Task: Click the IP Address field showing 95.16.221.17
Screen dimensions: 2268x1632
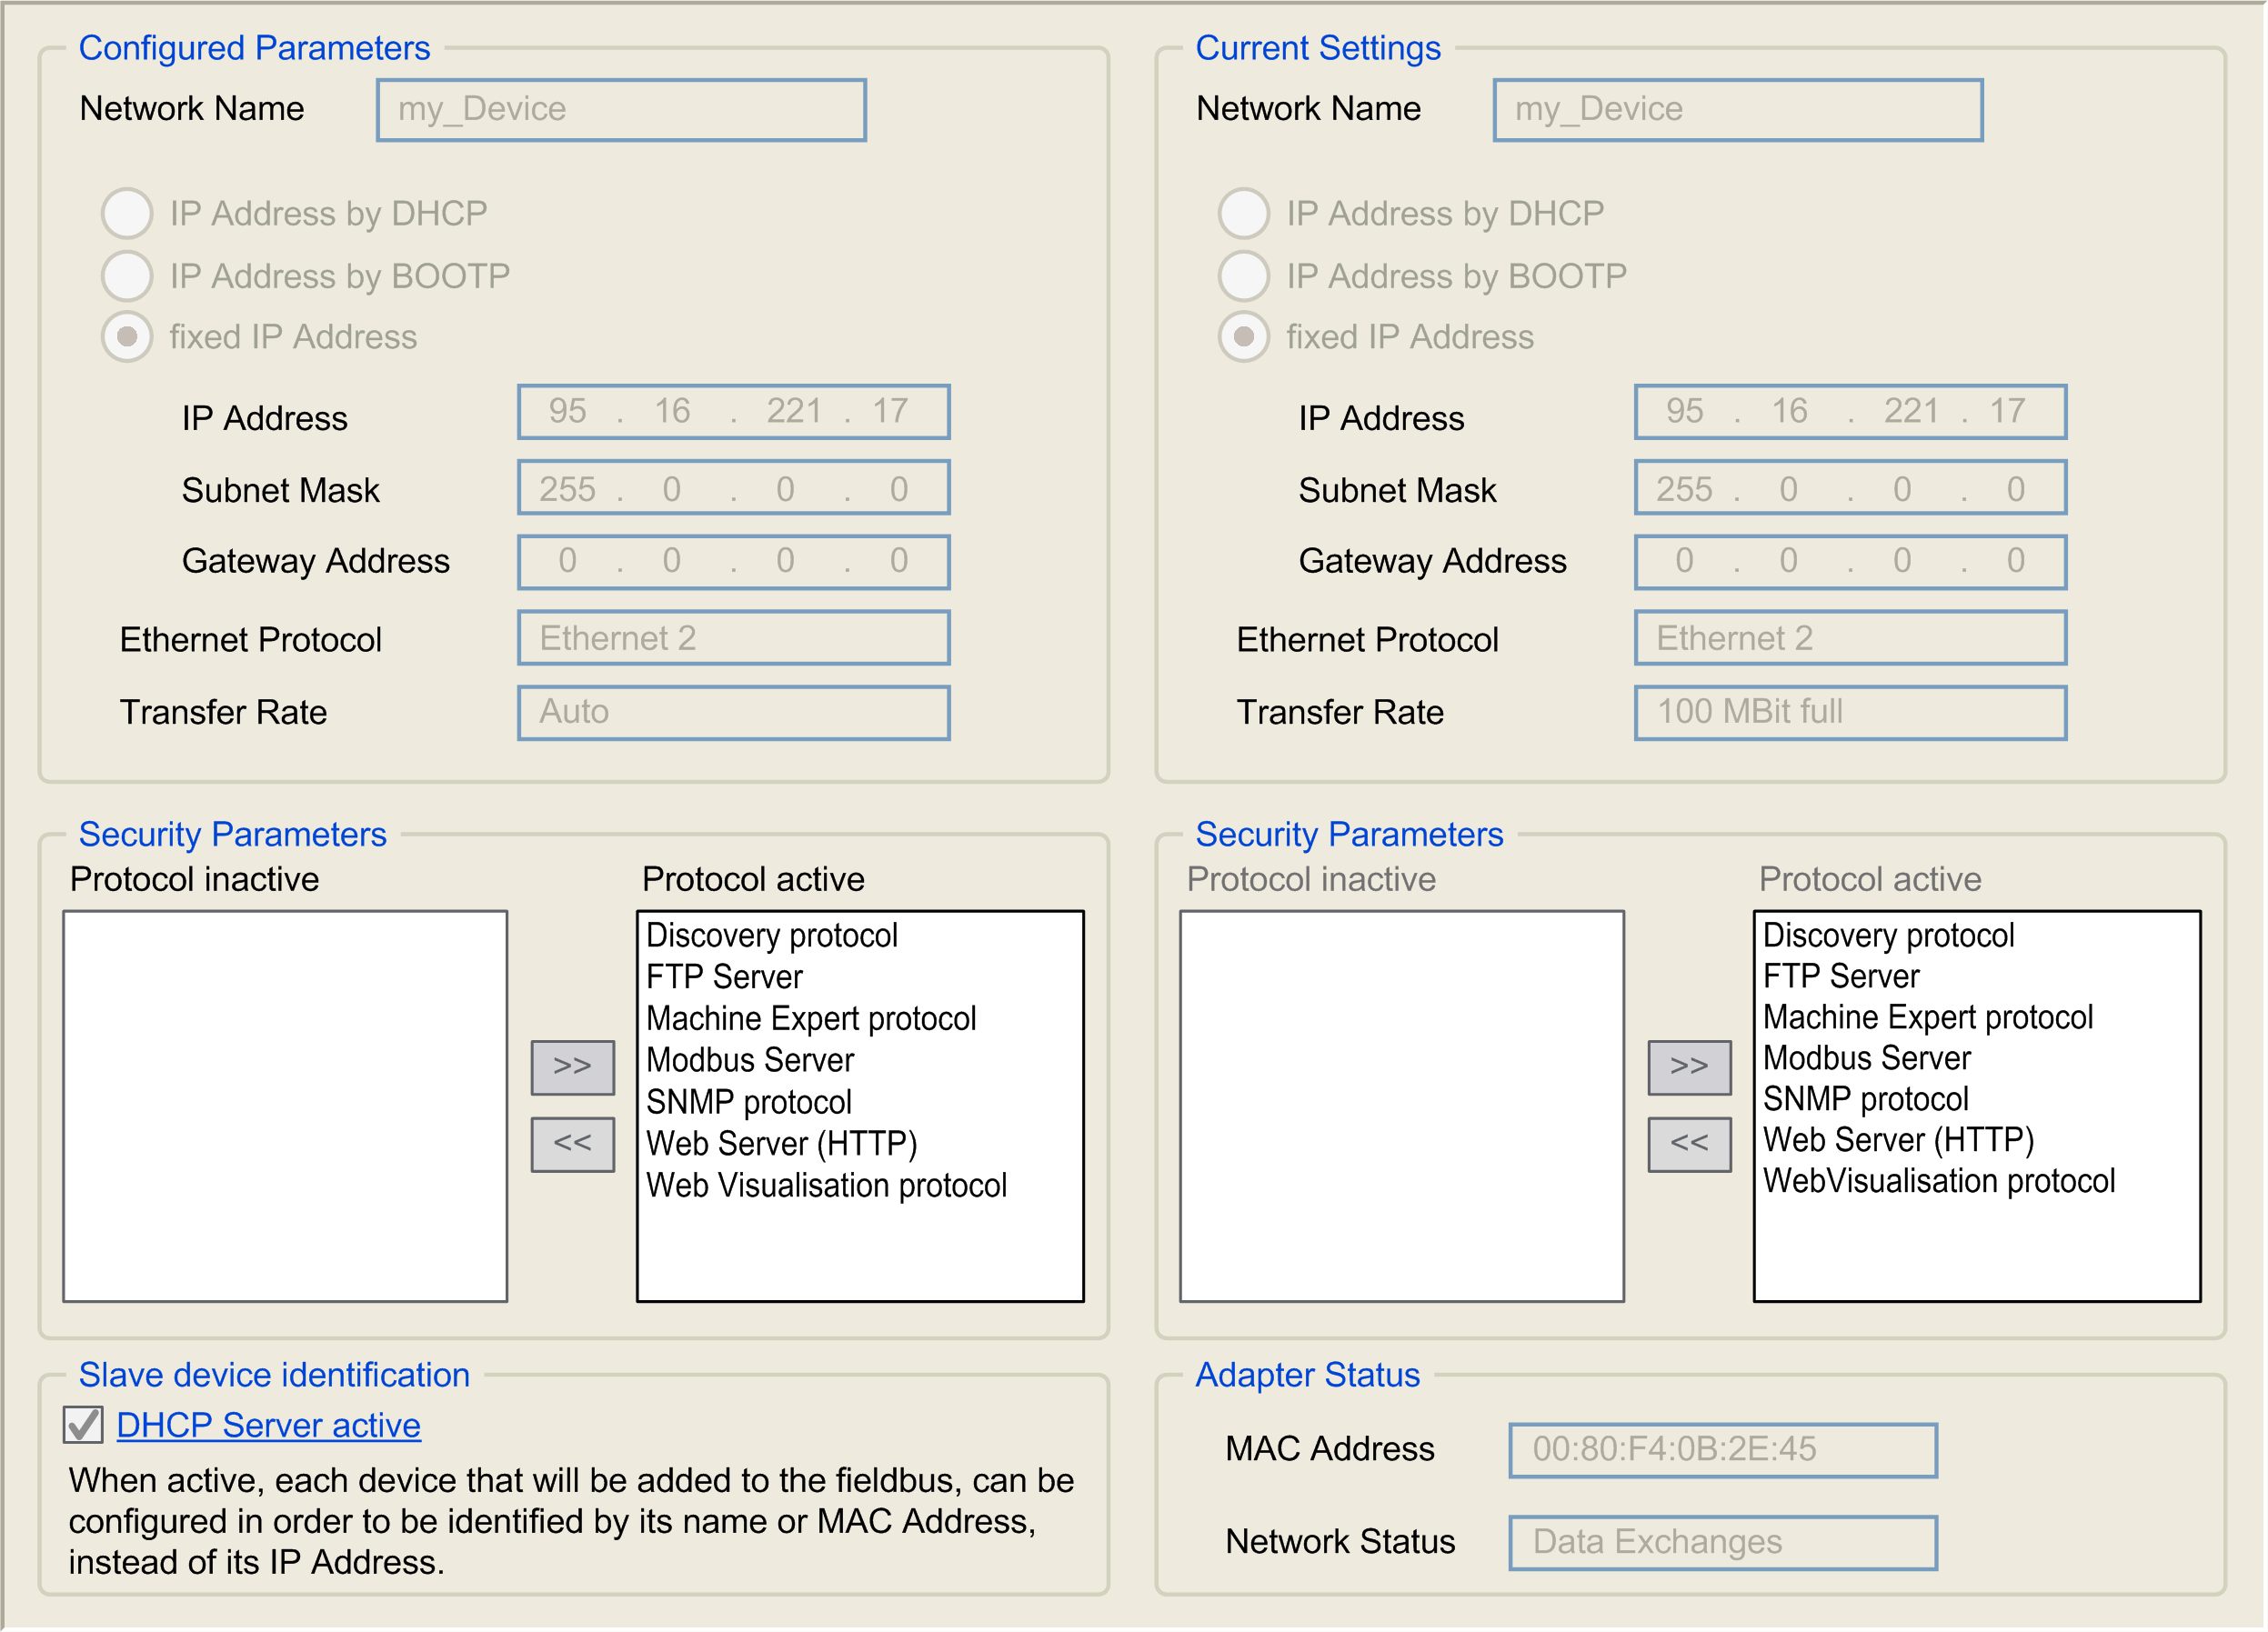Action: [733, 410]
